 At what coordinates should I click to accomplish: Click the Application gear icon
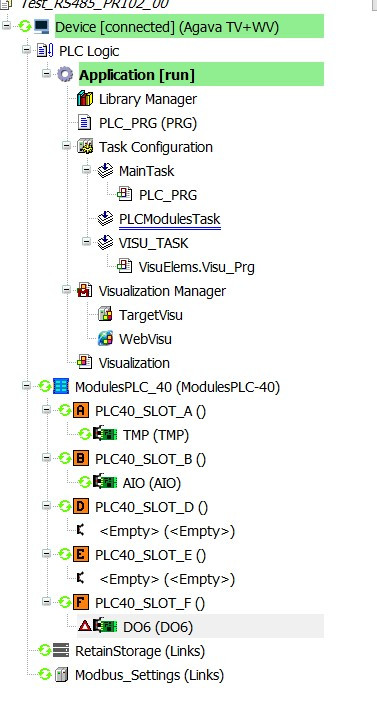(x=65, y=75)
